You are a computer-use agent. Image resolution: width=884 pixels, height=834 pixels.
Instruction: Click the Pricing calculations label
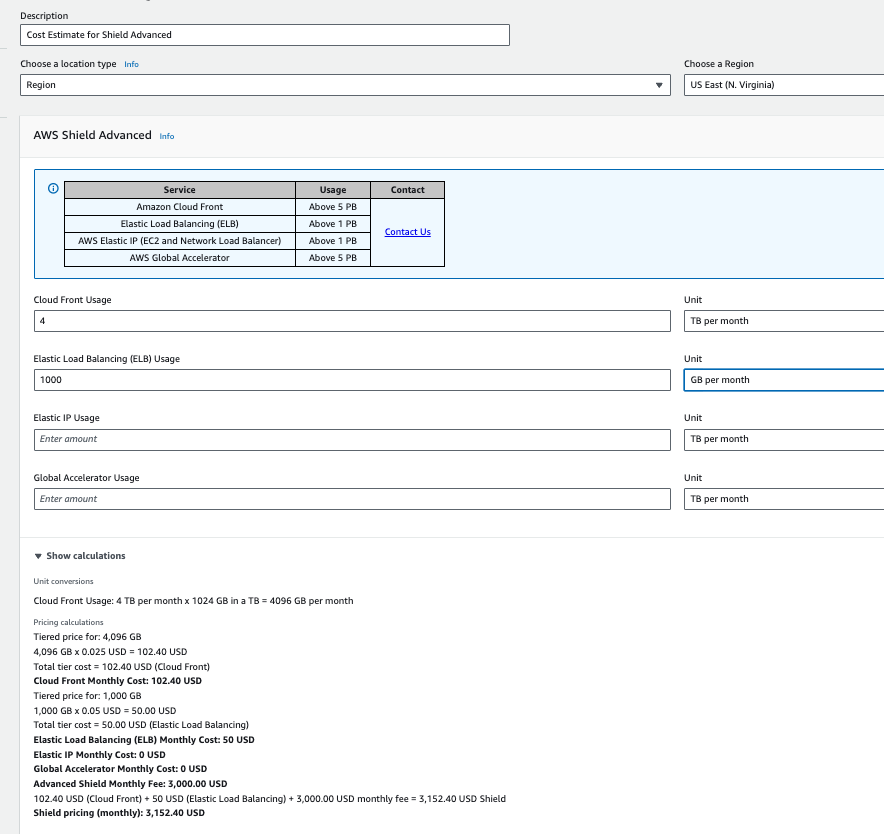click(68, 623)
